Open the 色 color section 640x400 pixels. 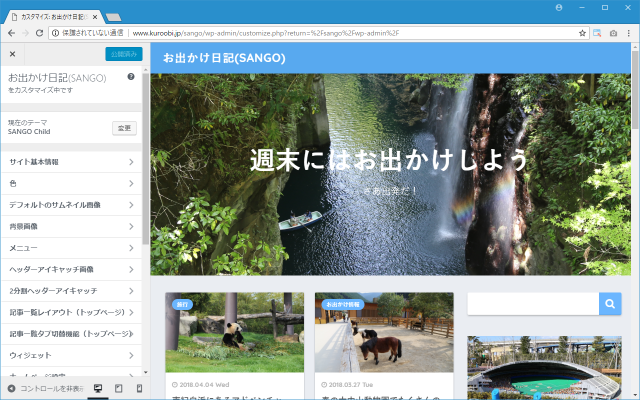click(71, 184)
